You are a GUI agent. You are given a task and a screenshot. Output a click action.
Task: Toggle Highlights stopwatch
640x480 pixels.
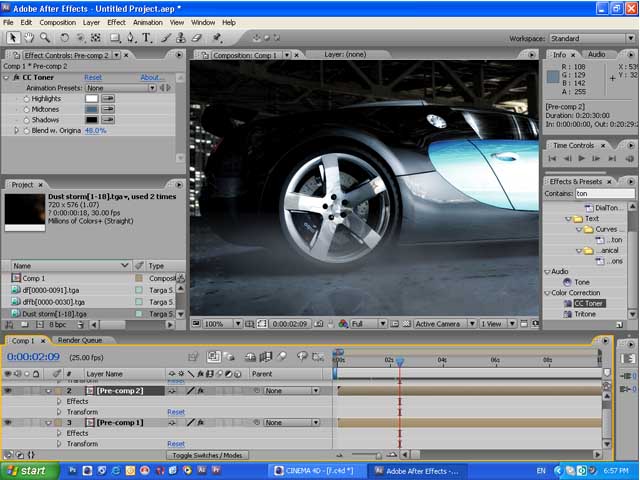tap(27, 99)
